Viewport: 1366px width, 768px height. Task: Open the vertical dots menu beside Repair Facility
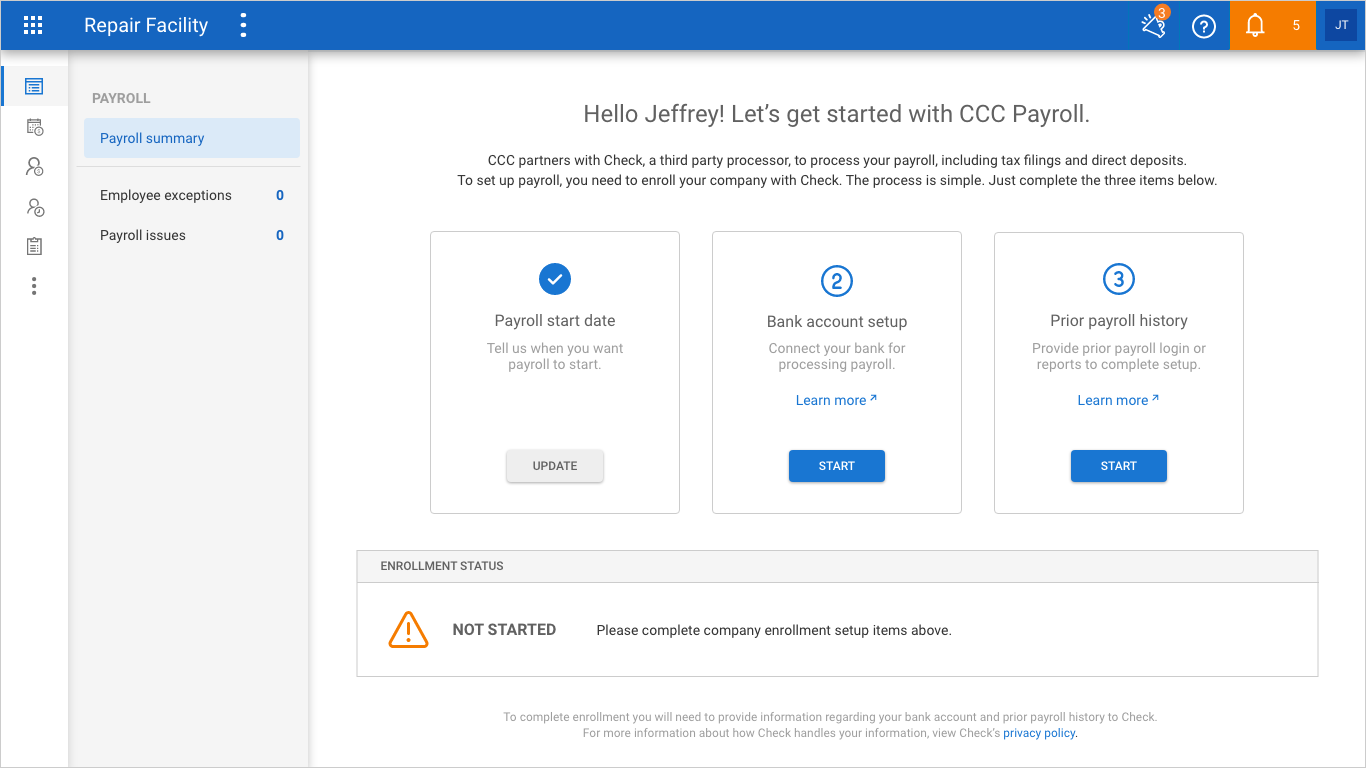coord(243,26)
